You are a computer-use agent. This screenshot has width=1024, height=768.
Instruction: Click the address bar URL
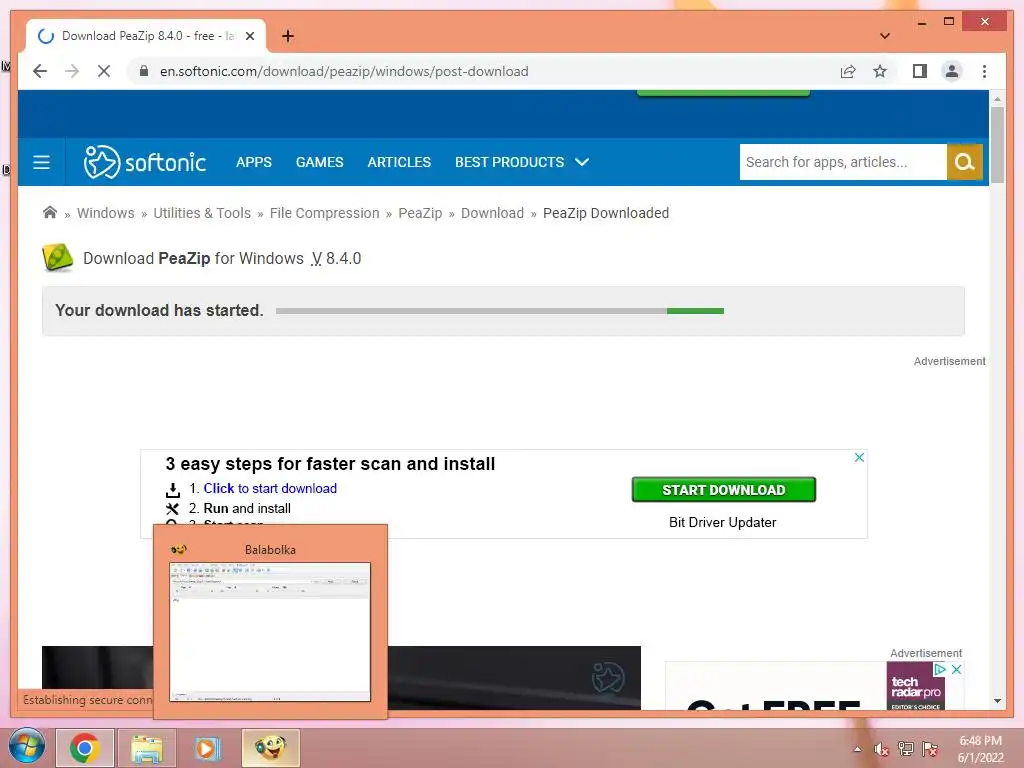pyautogui.click(x=344, y=71)
